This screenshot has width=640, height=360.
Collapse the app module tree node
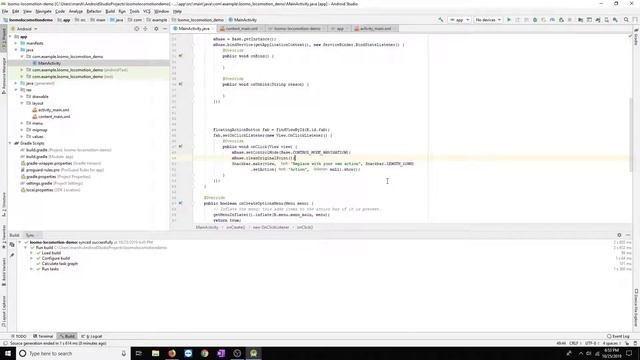click(x=10, y=37)
